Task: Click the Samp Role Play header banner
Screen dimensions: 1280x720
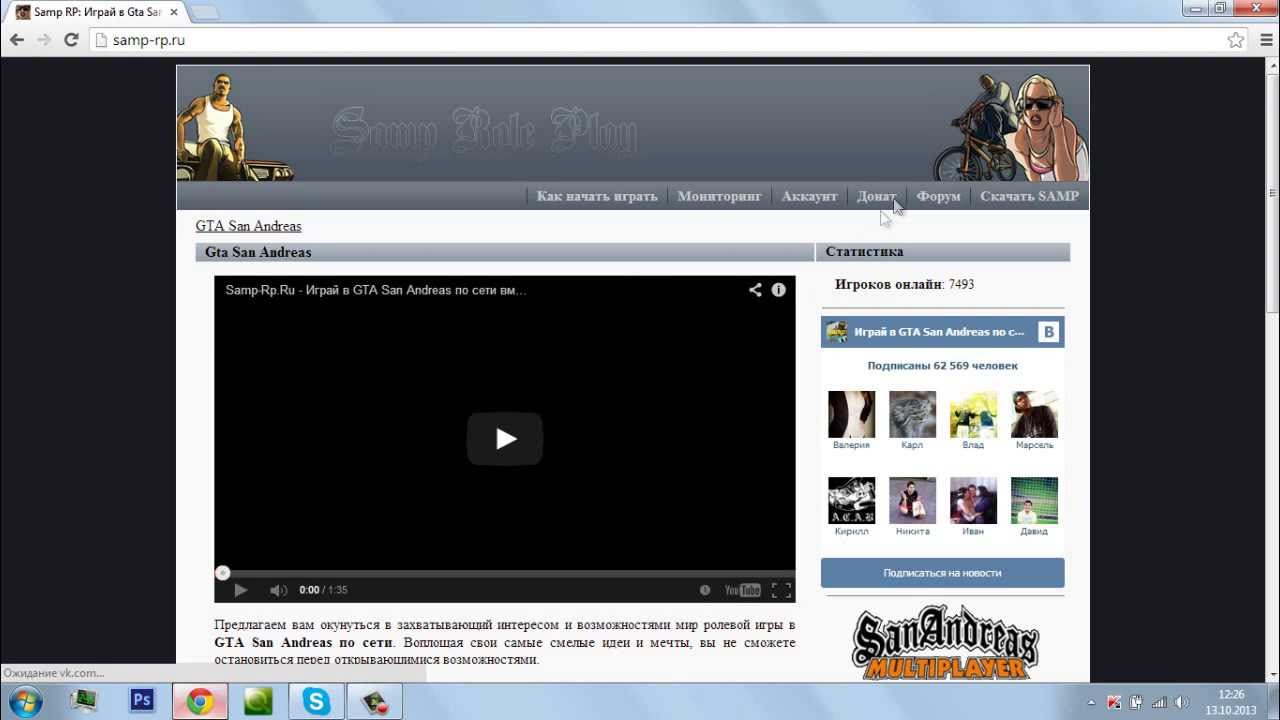Action: click(x=633, y=124)
